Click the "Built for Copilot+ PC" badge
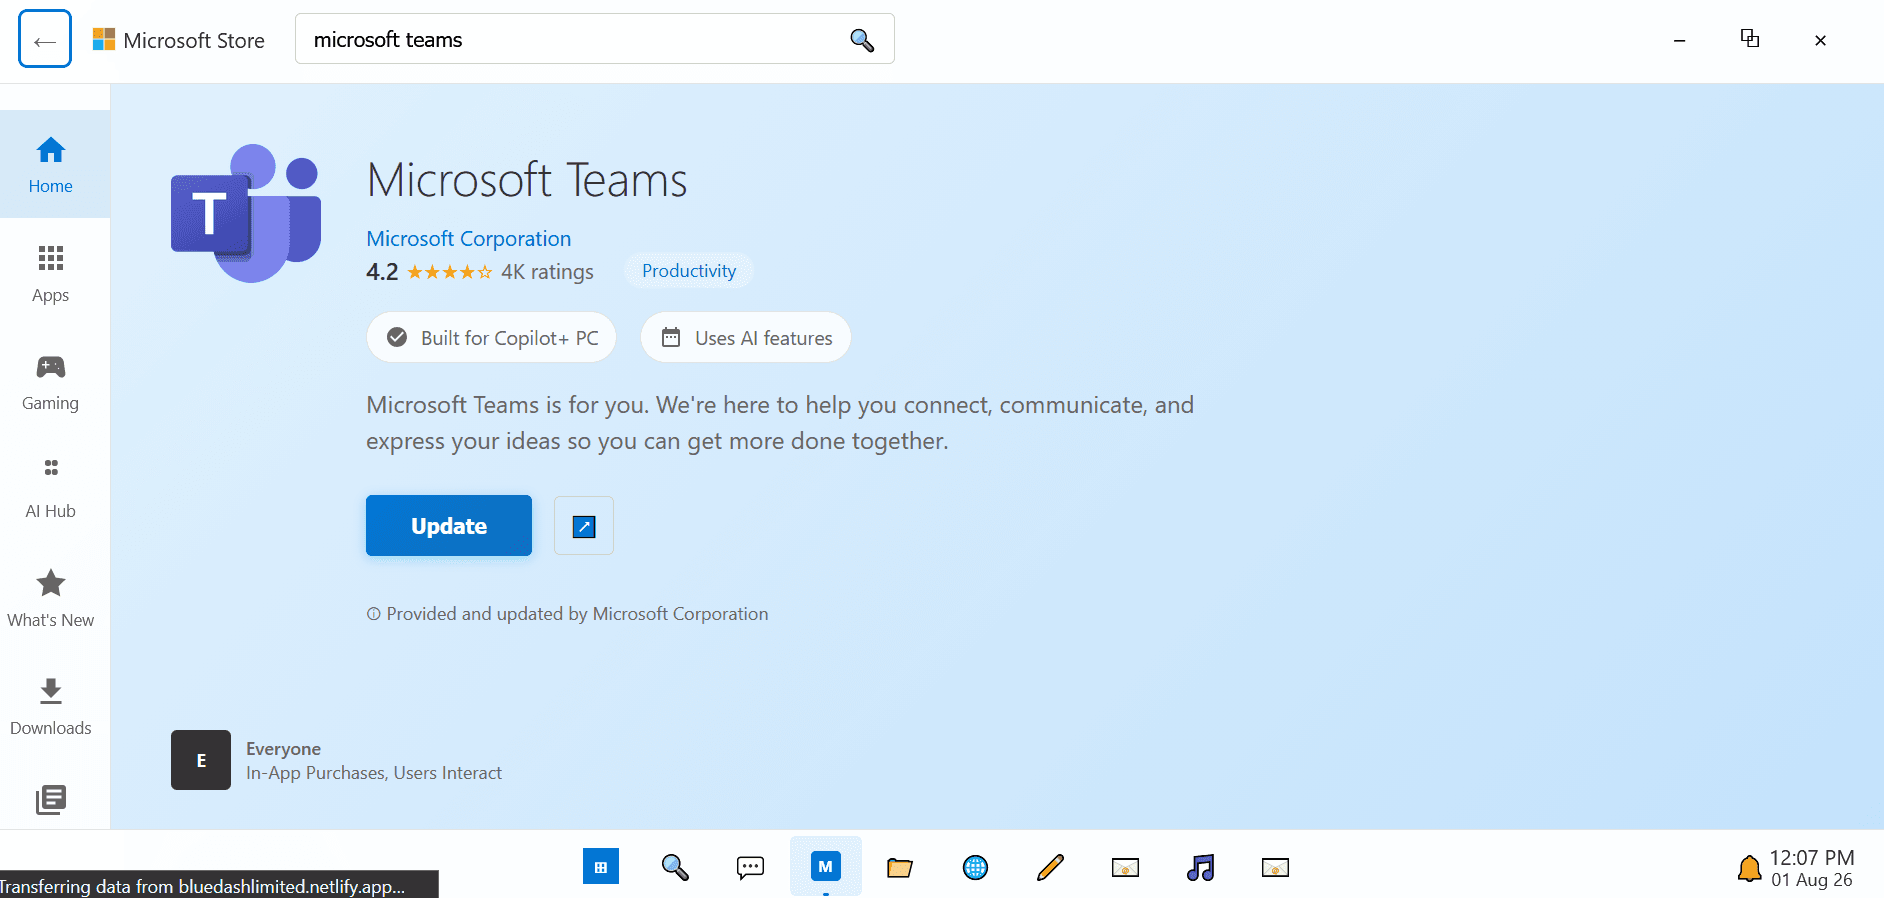 (x=491, y=338)
